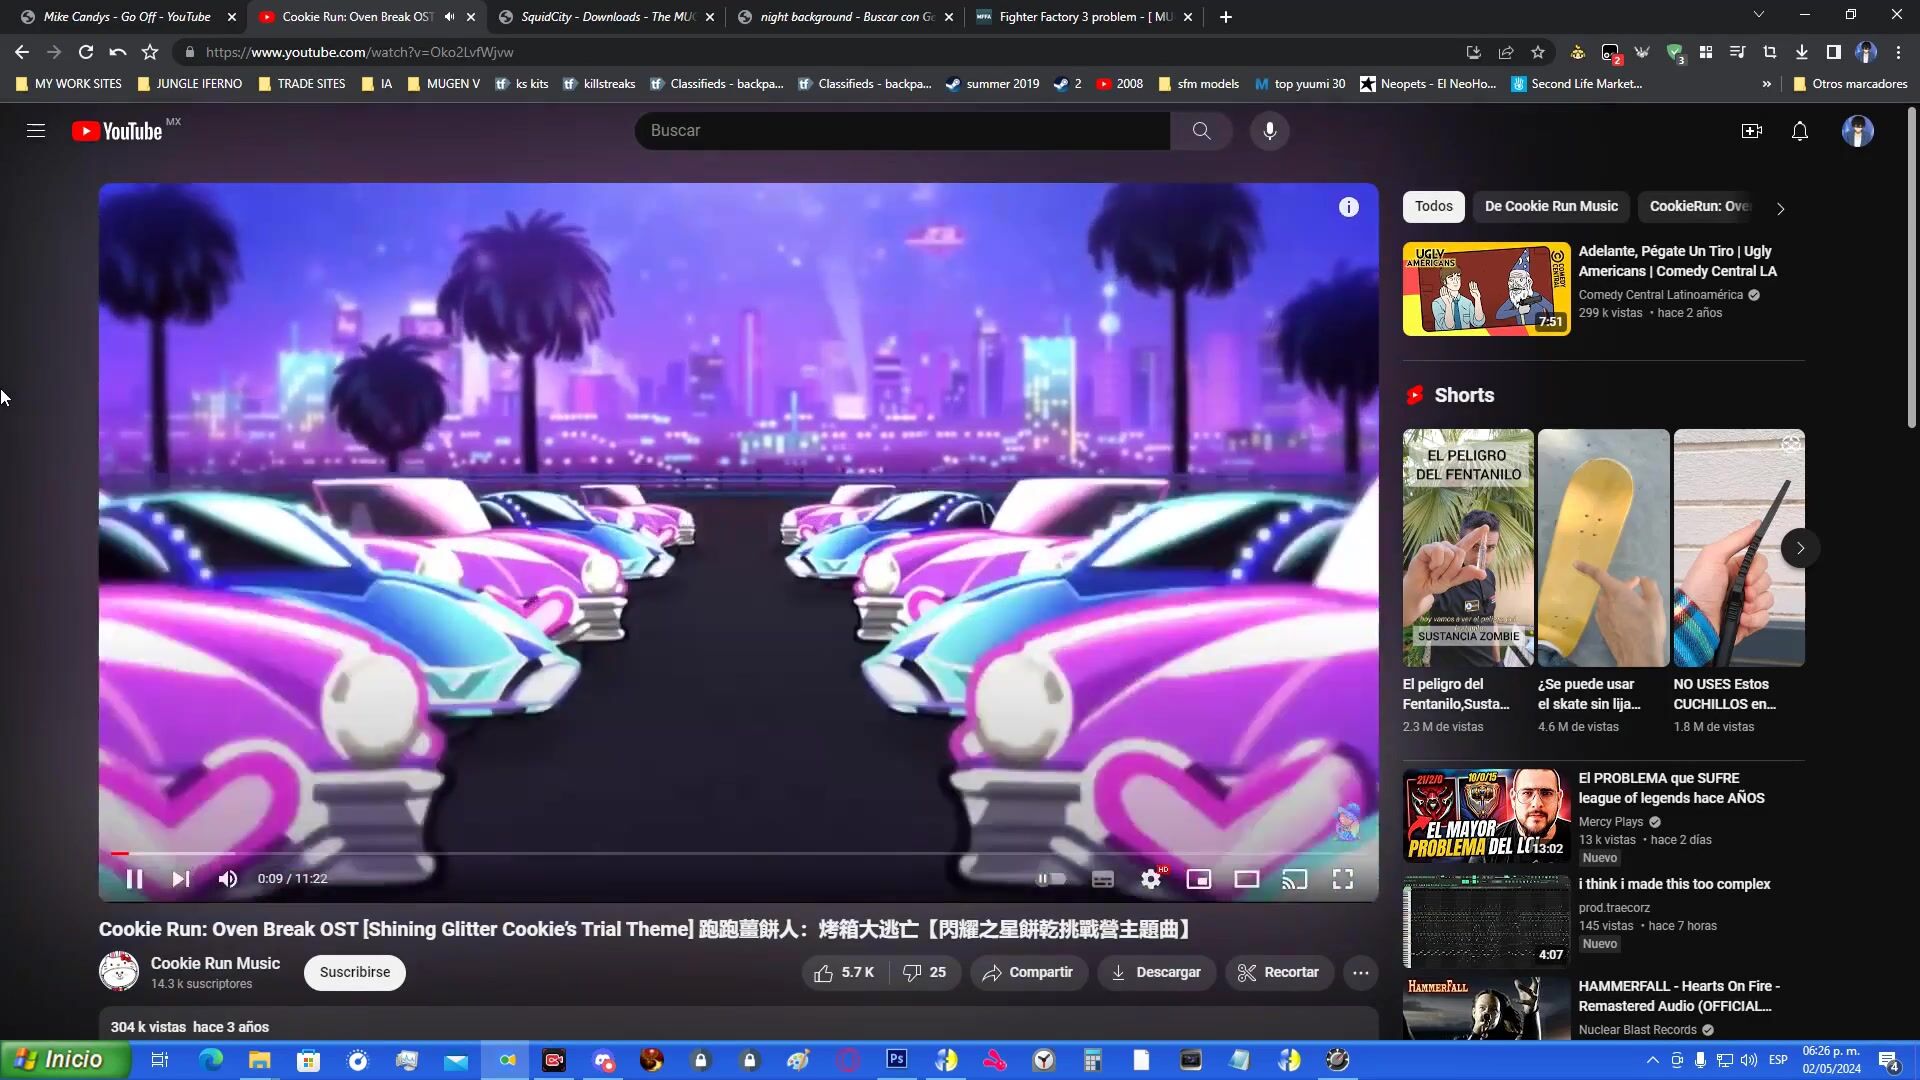The height and width of the screenshot is (1080, 1920).
Task: Select the De Cookie Run Music chip
Action: click(x=1550, y=207)
